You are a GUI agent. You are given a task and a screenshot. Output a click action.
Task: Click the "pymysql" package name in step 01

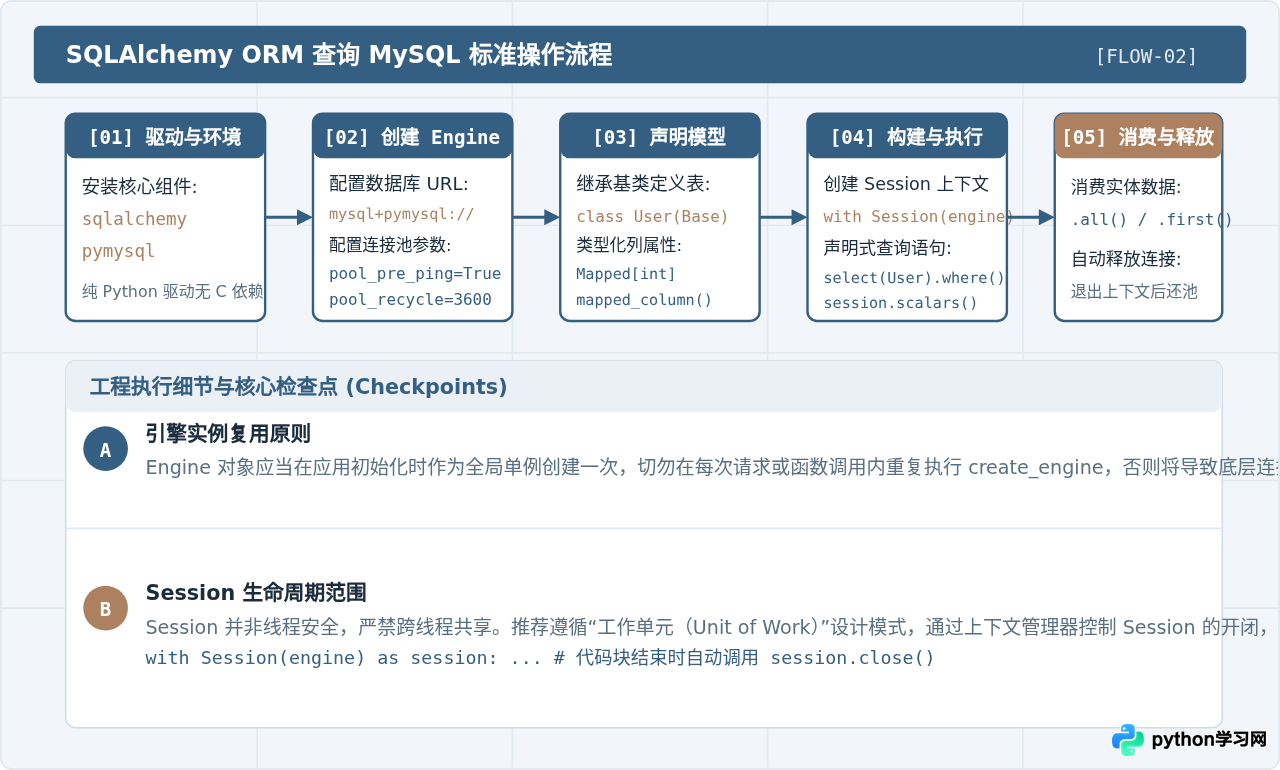coord(119,251)
